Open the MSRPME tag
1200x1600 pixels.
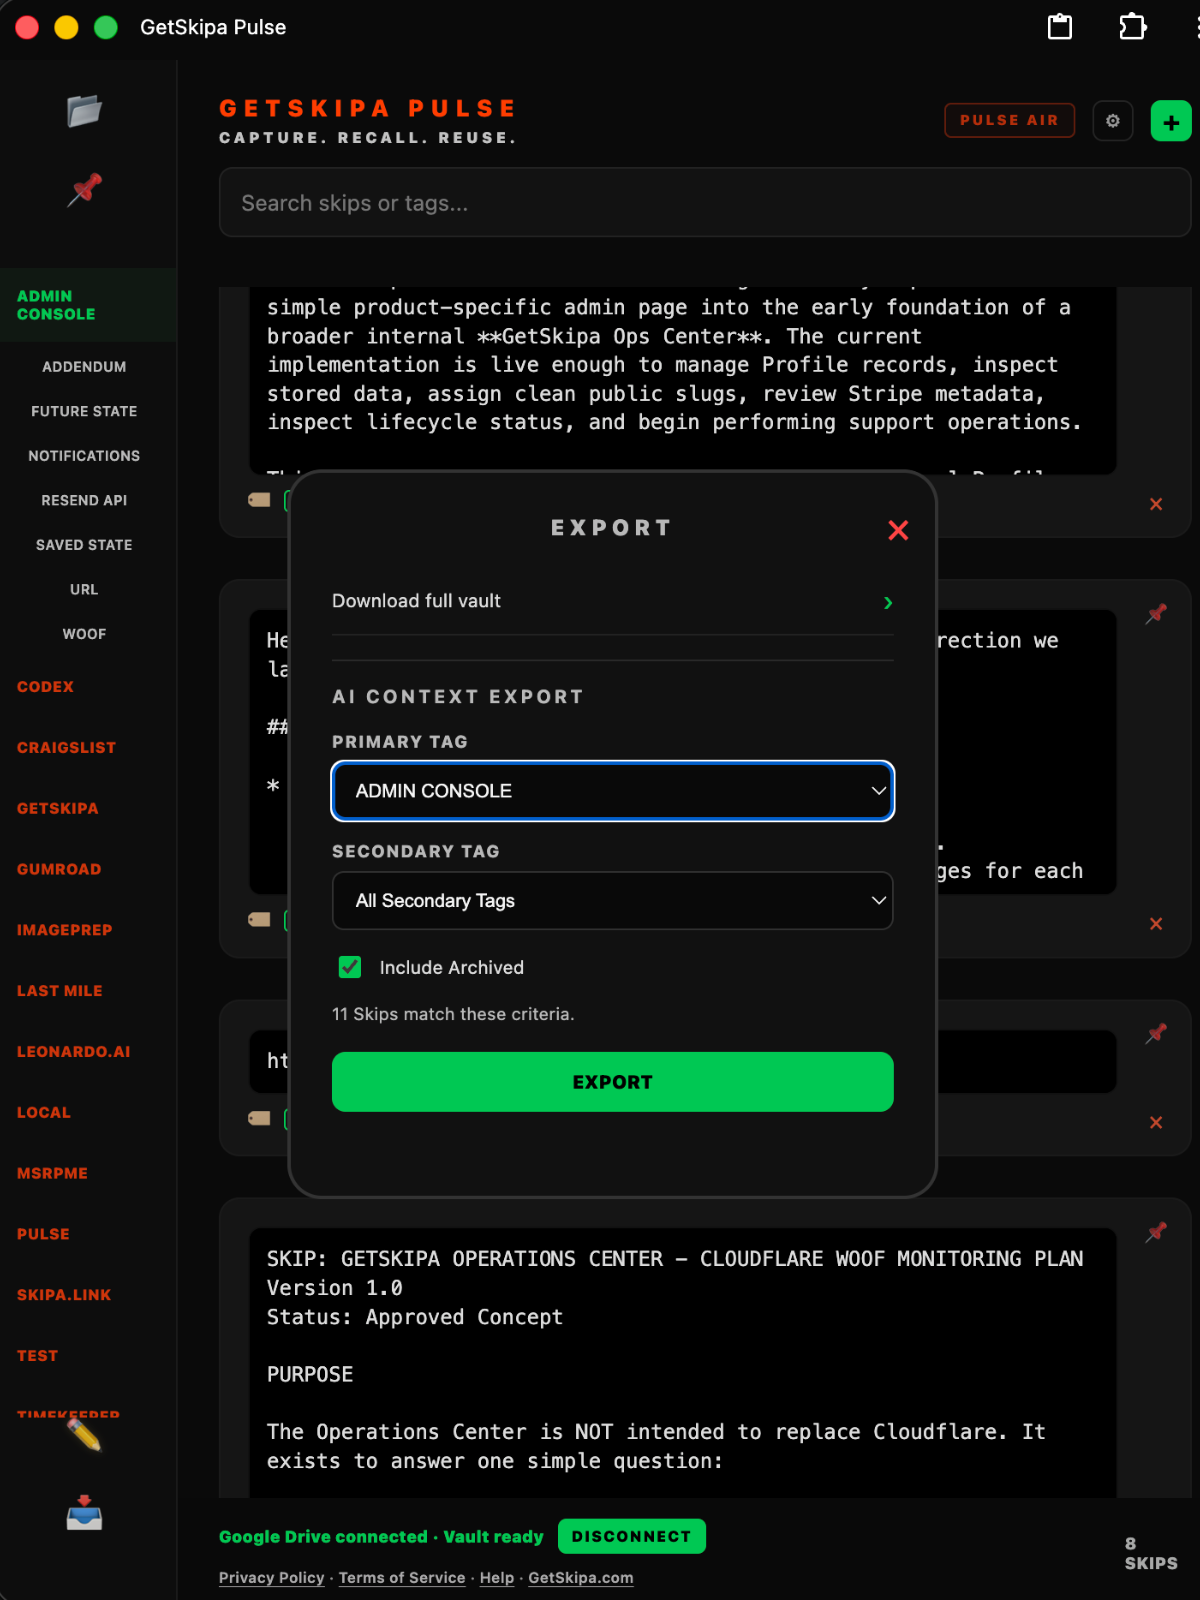[x=52, y=1174]
